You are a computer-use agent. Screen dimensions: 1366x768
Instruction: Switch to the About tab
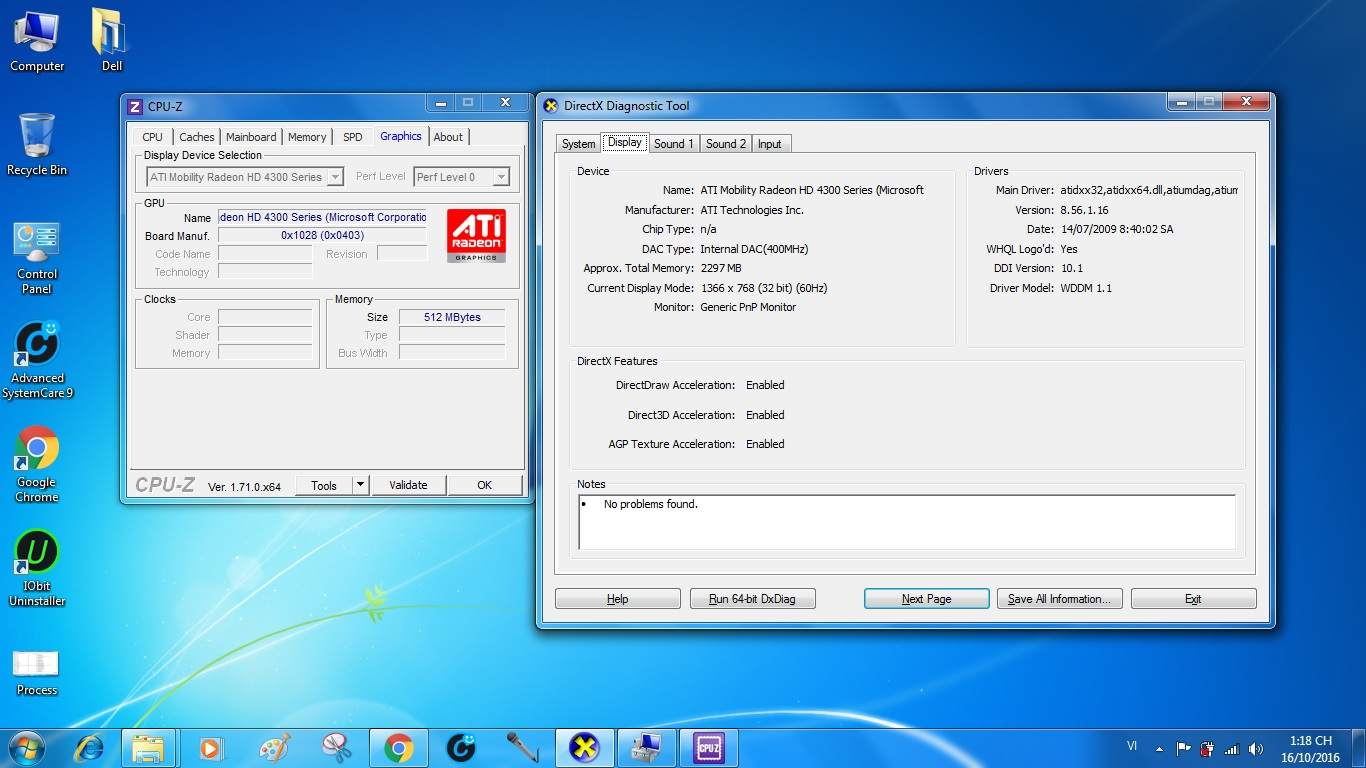pyautogui.click(x=448, y=137)
